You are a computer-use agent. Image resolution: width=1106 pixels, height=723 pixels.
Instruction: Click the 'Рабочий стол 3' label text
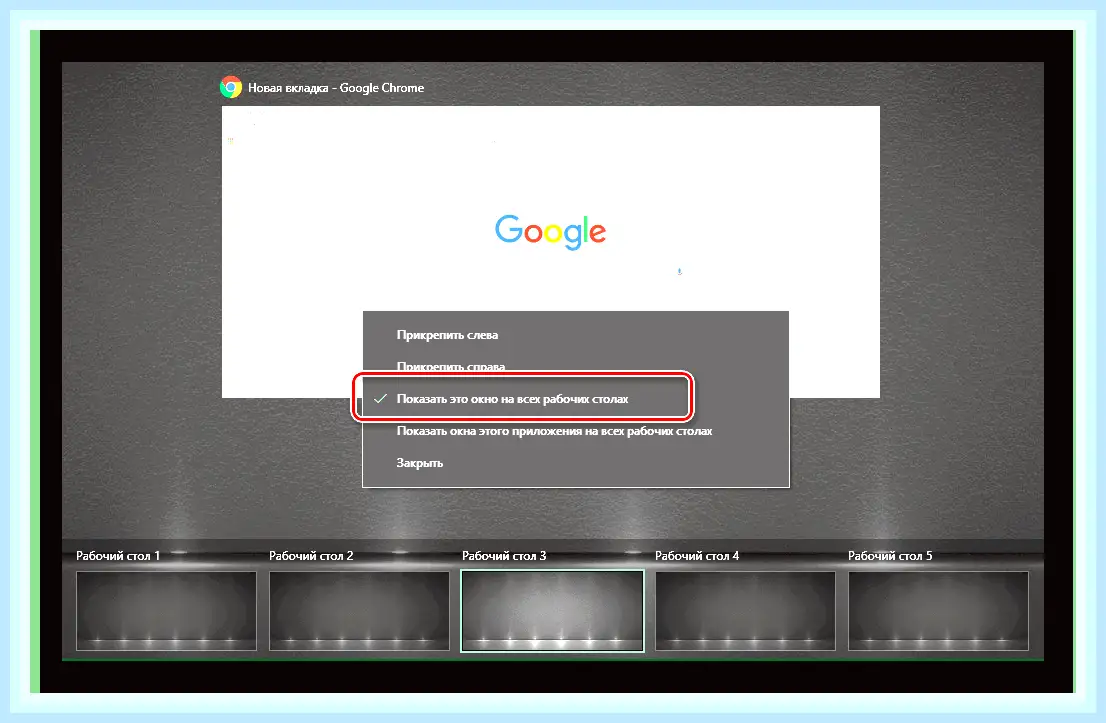coord(504,556)
